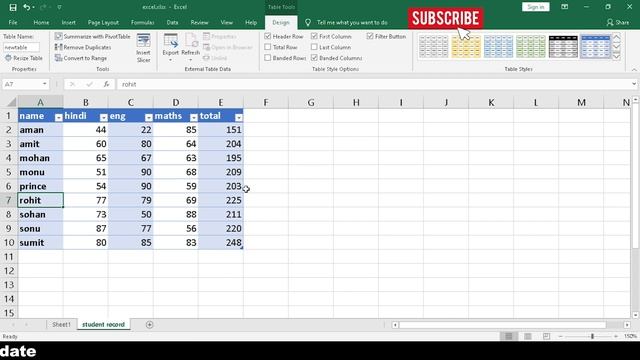
Task: Open the total column filter dropdown
Action: point(238,118)
